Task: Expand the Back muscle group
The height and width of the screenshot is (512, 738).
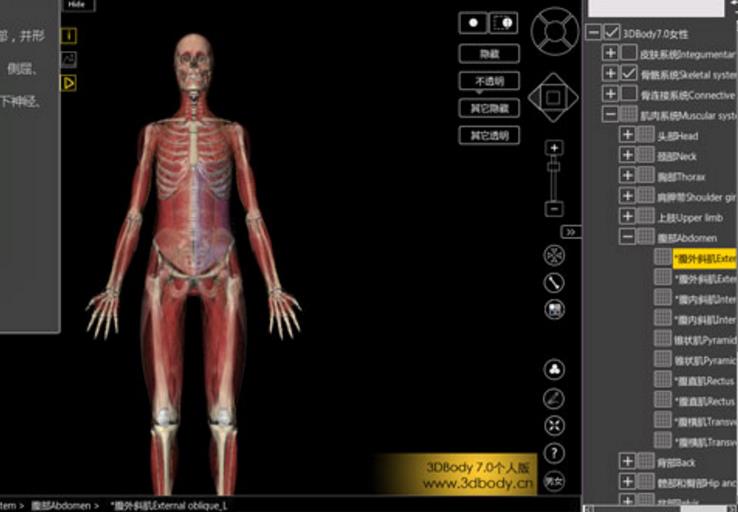Action: (x=627, y=461)
